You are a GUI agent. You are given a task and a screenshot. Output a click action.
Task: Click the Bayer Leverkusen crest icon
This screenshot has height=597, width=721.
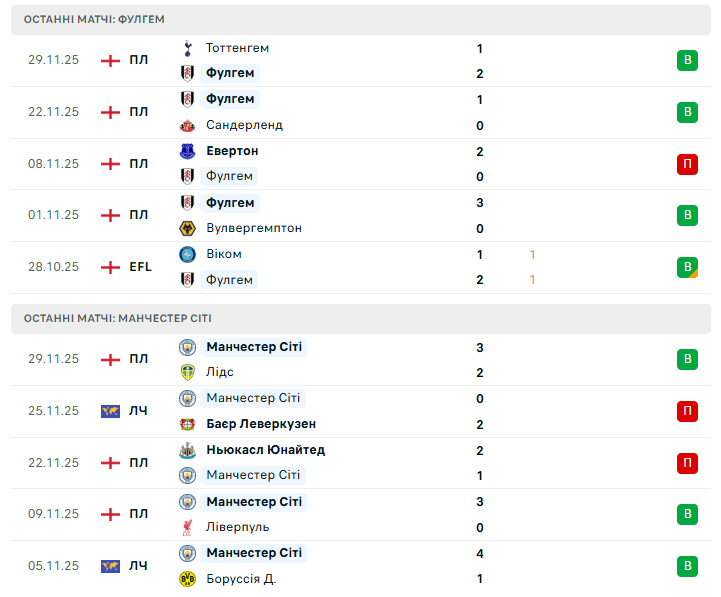(187, 424)
